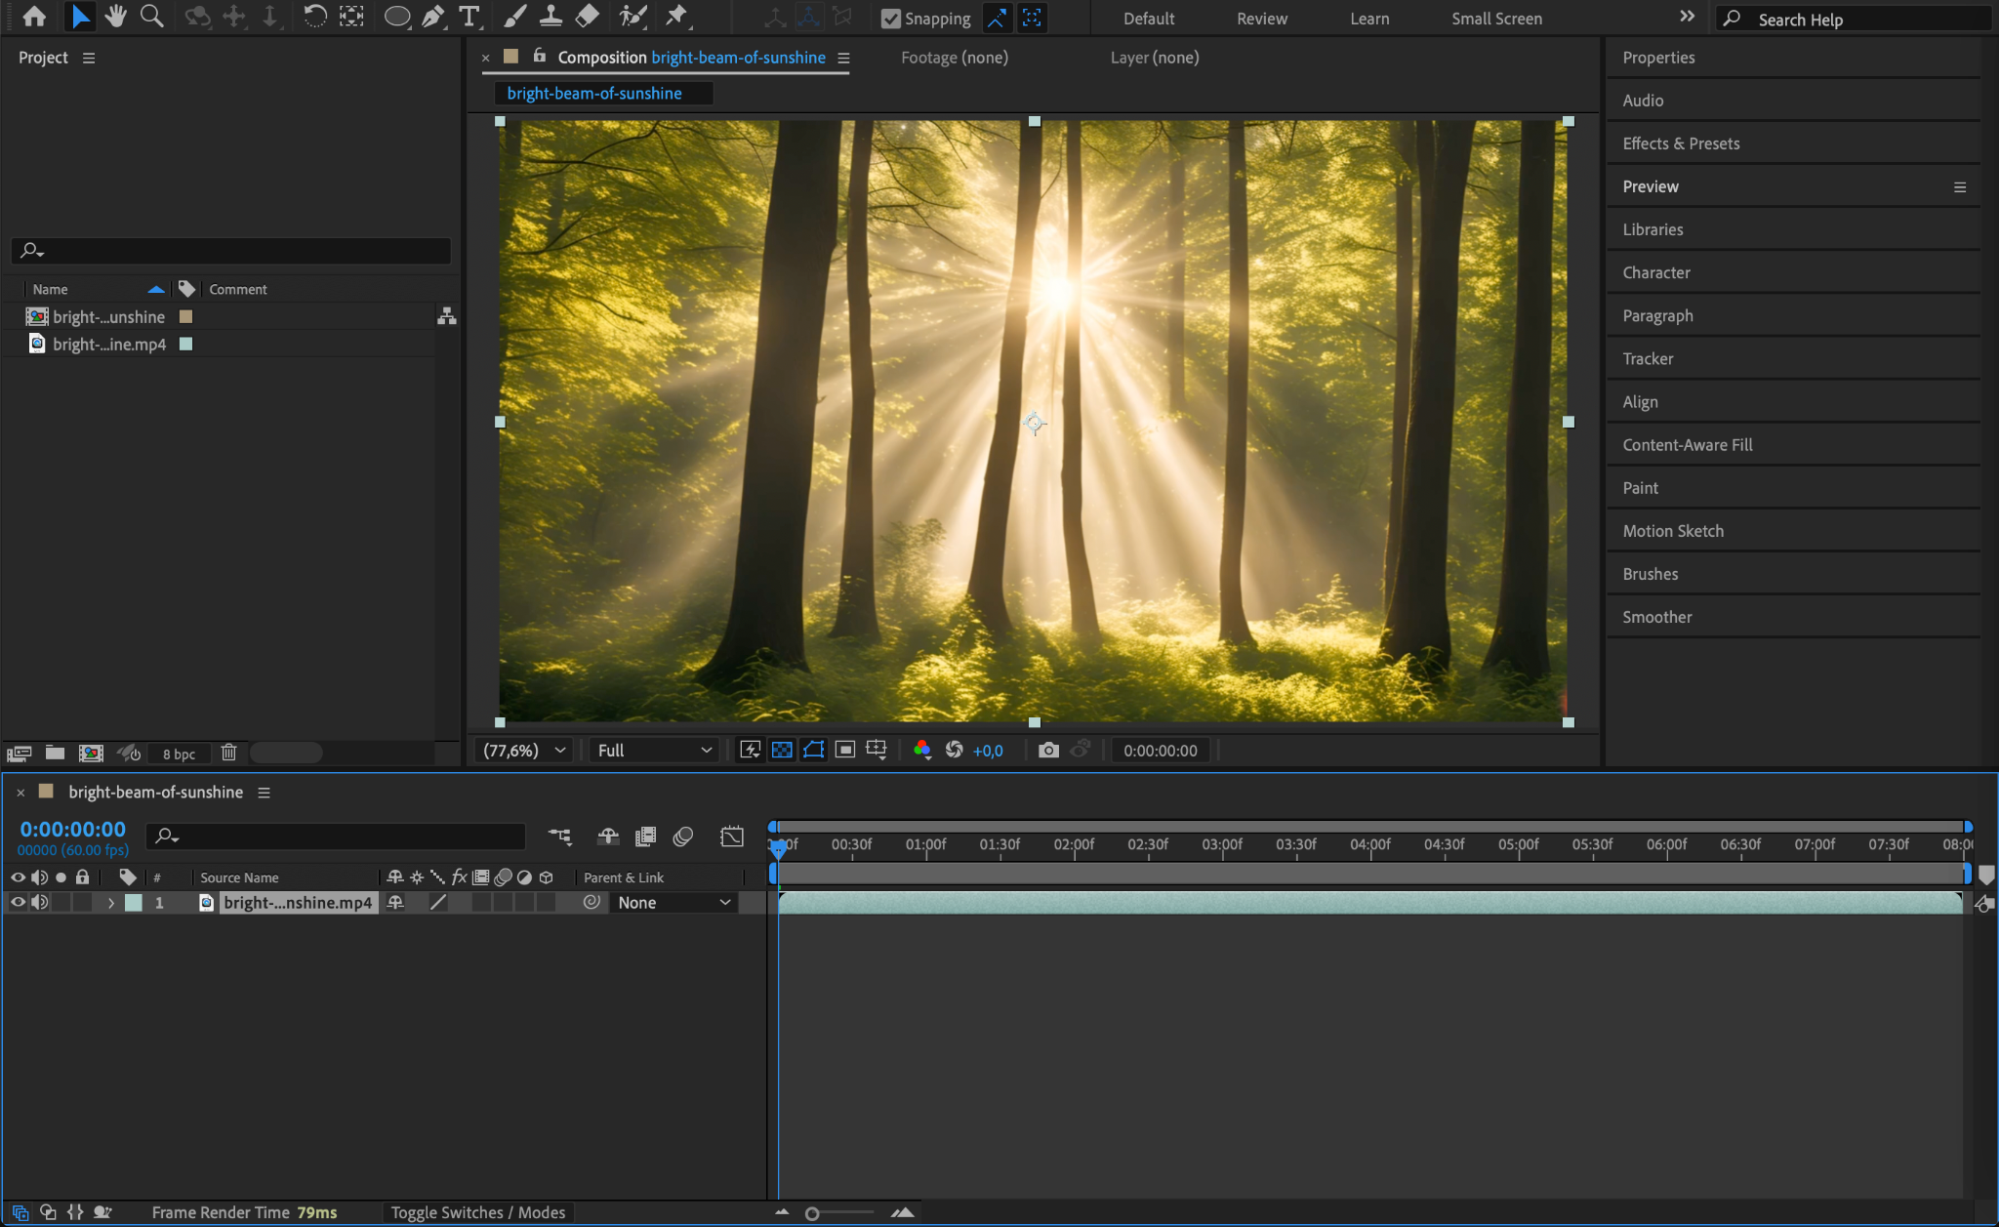Image resolution: width=1999 pixels, height=1227 pixels.
Task: Select the Puppet Pin tool
Action: pyautogui.click(x=677, y=16)
